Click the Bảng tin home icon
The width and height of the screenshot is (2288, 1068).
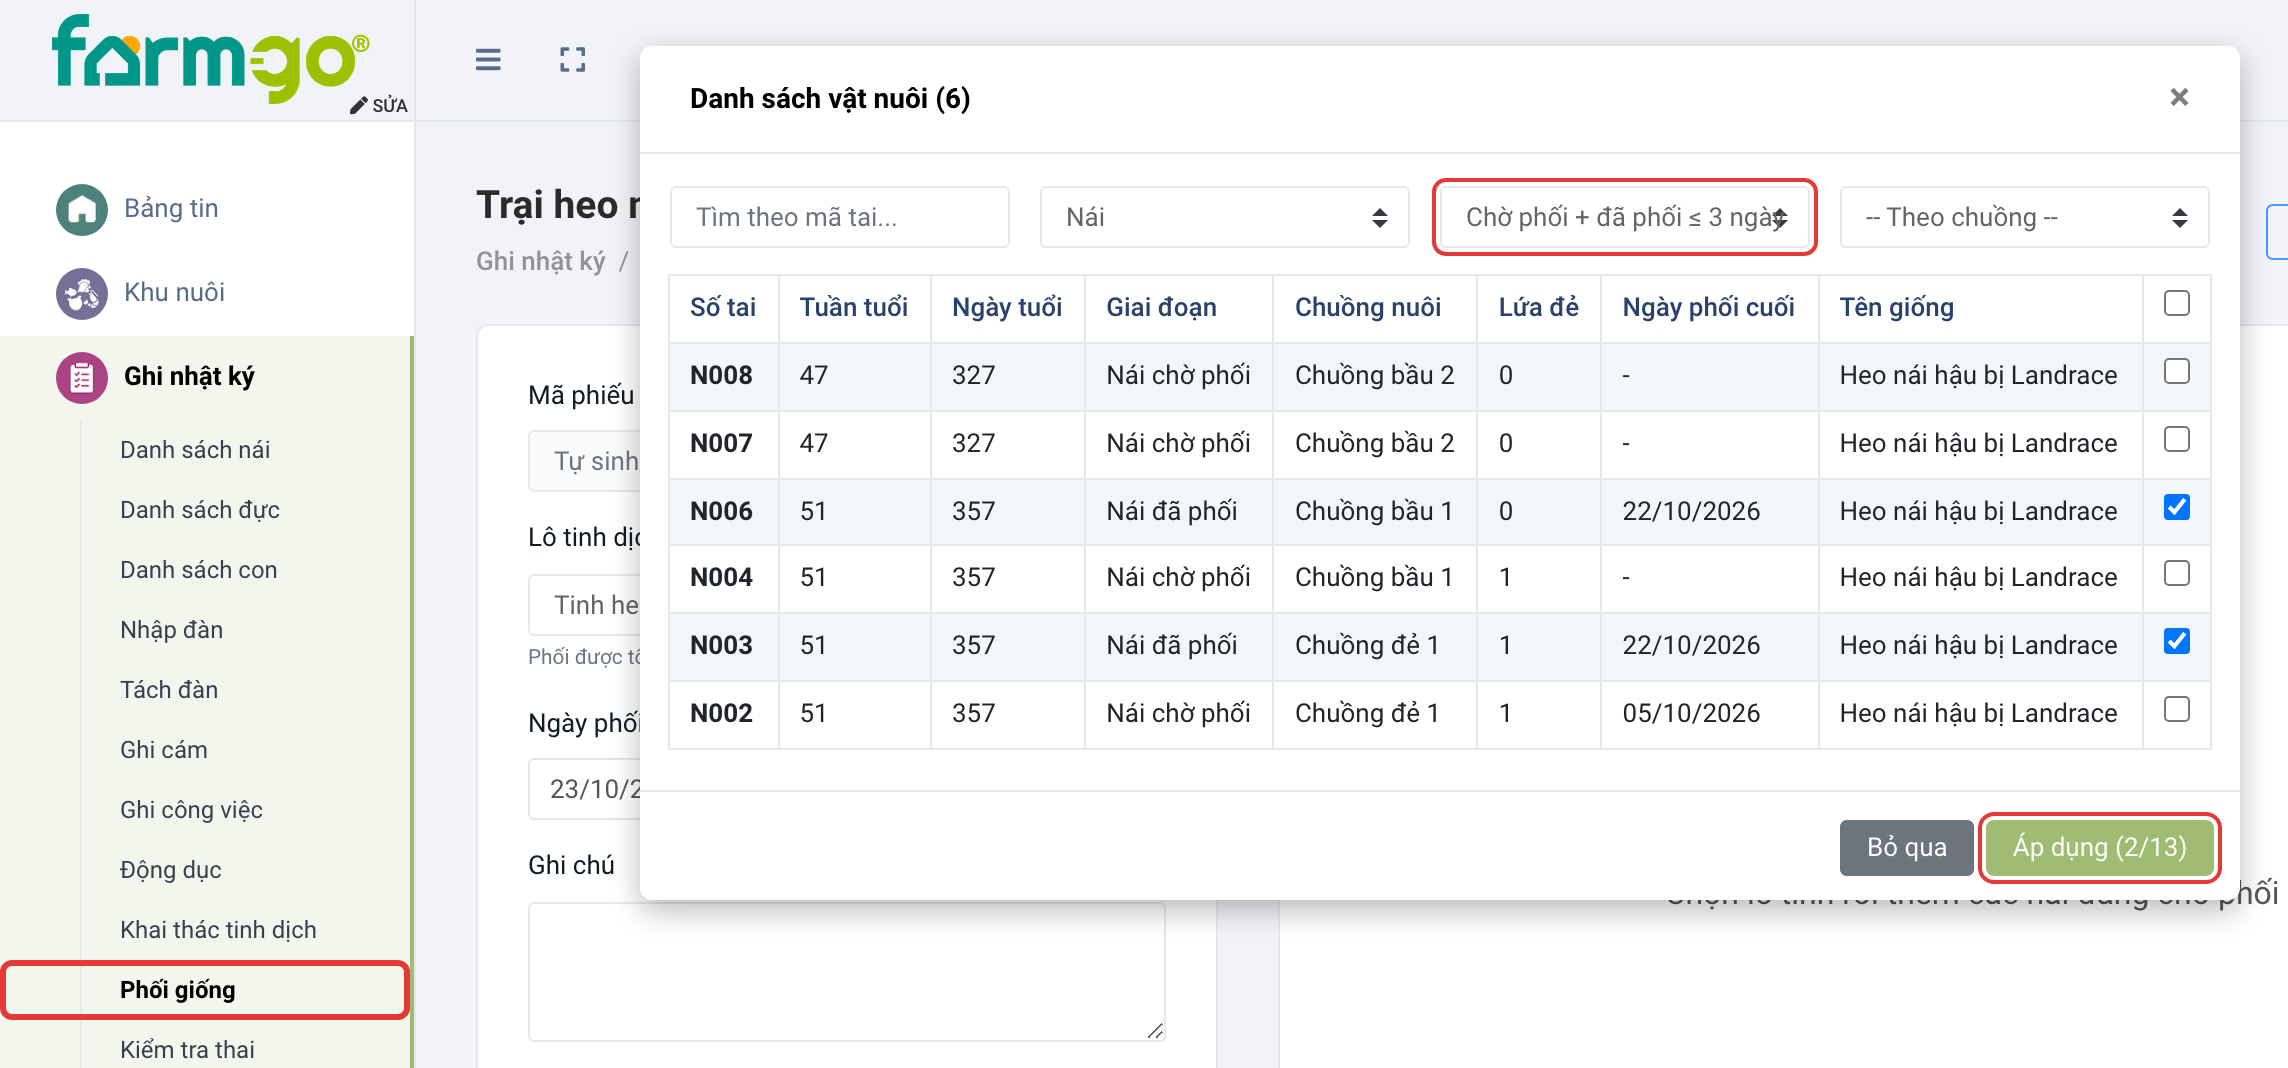(x=82, y=209)
